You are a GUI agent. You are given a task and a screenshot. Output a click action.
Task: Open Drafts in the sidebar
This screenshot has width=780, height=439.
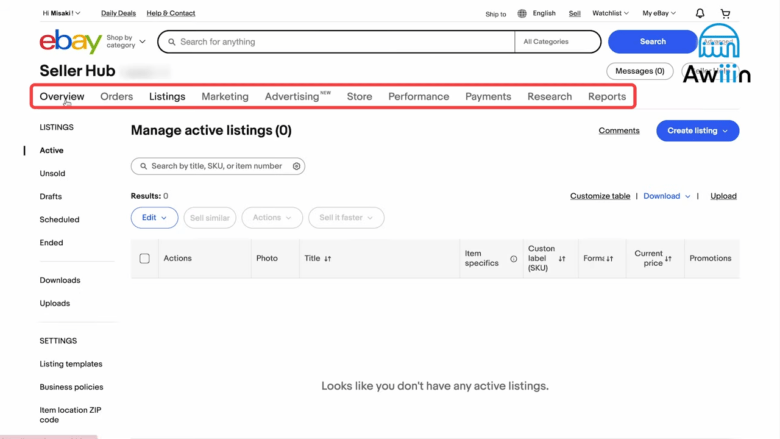coord(51,196)
